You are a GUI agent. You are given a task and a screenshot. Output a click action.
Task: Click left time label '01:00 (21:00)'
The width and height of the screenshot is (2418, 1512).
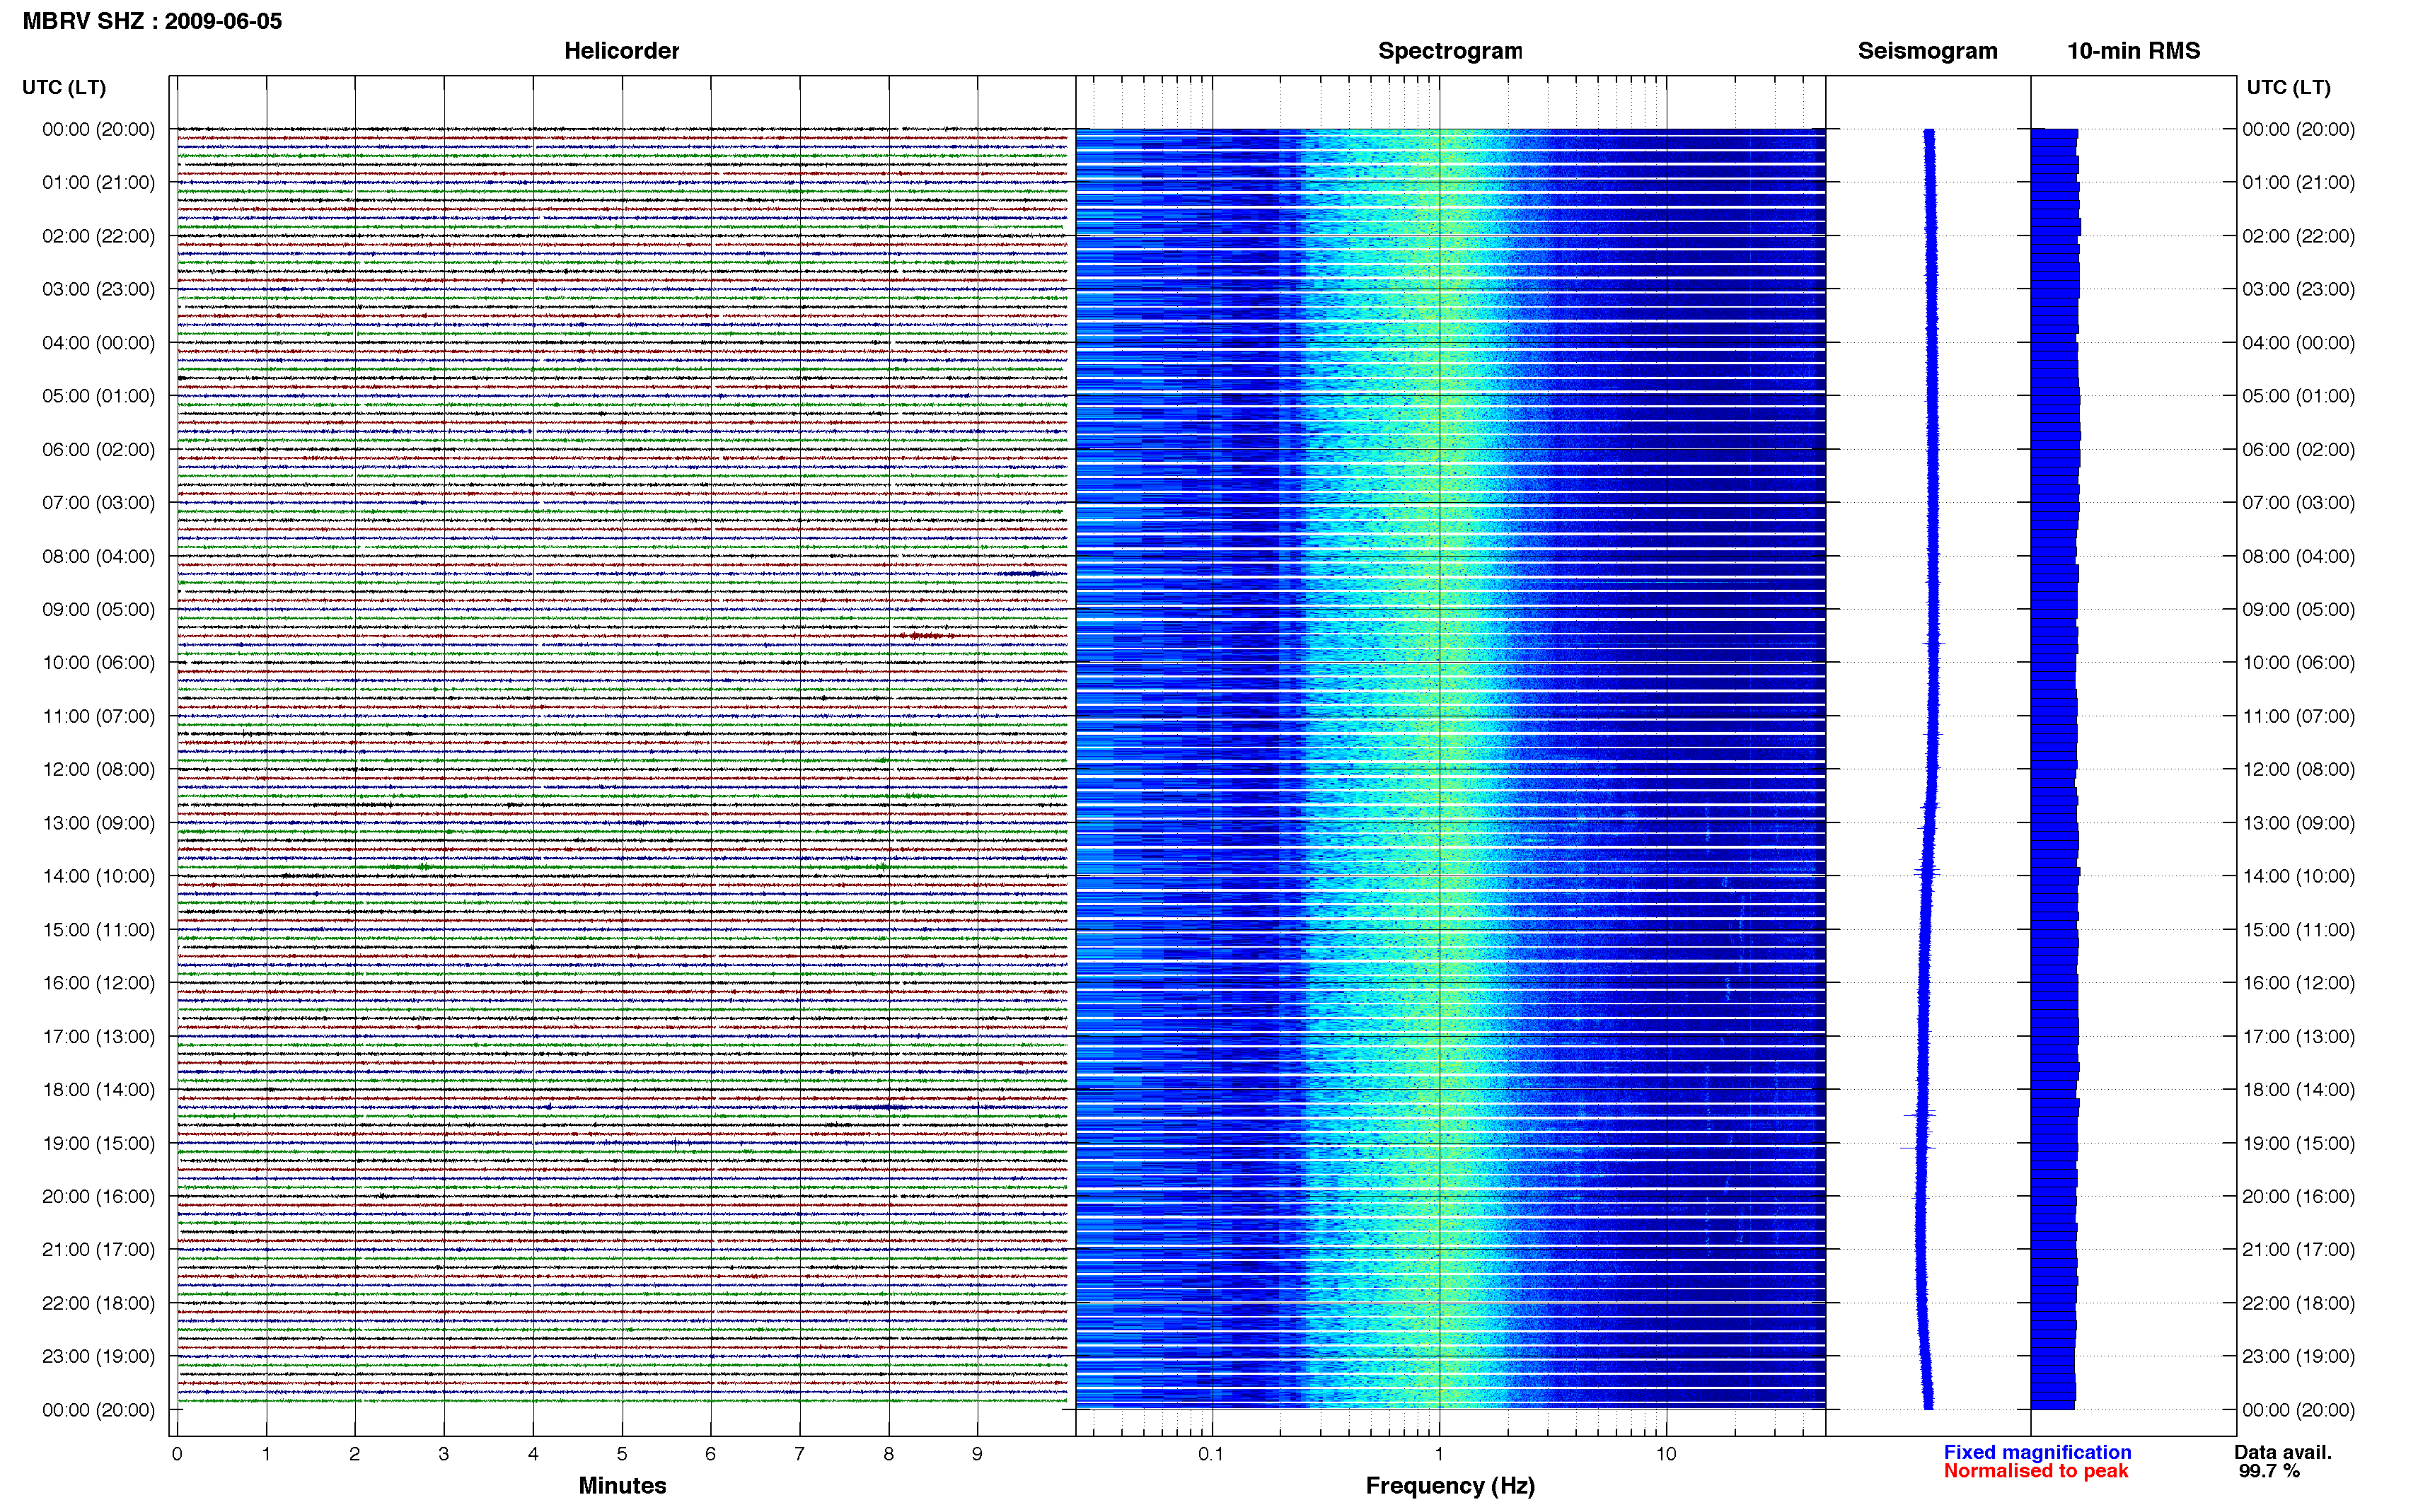pyautogui.click(x=99, y=182)
